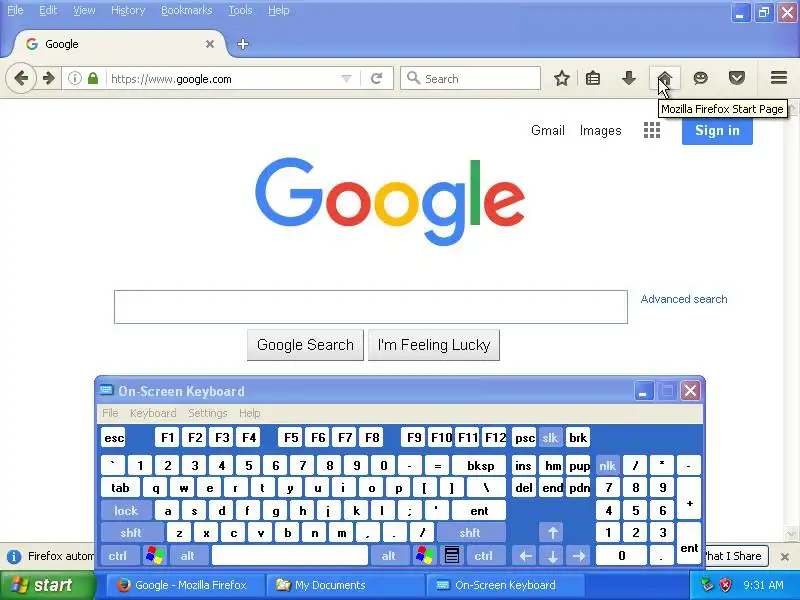The image size is (800, 600).
Task: Toggle scroll lock slk key
Action: click(550, 438)
